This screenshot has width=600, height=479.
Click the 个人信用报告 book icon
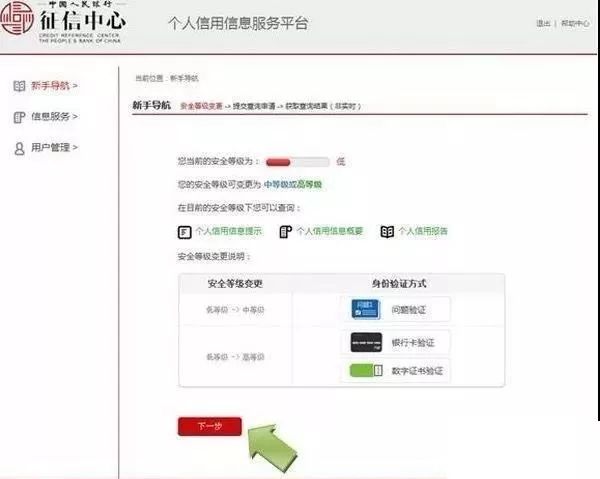click(x=387, y=231)
